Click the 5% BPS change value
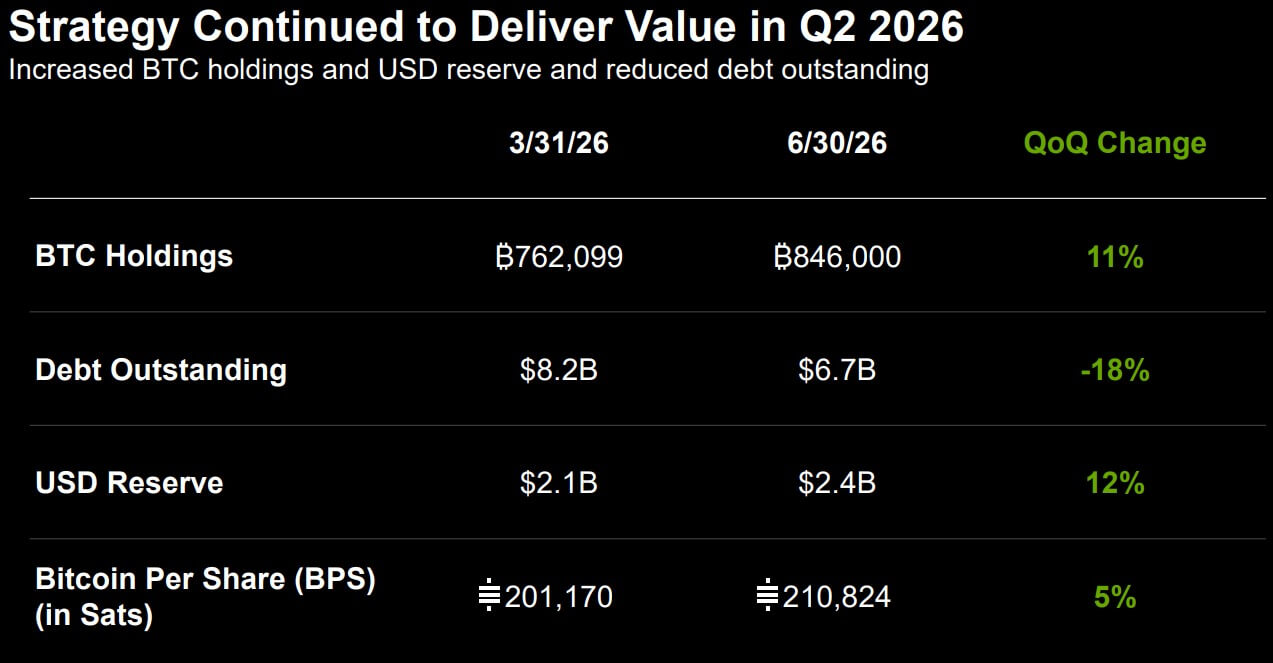This screenshot has height=663, width=1273. click(x=1115, y=598)
